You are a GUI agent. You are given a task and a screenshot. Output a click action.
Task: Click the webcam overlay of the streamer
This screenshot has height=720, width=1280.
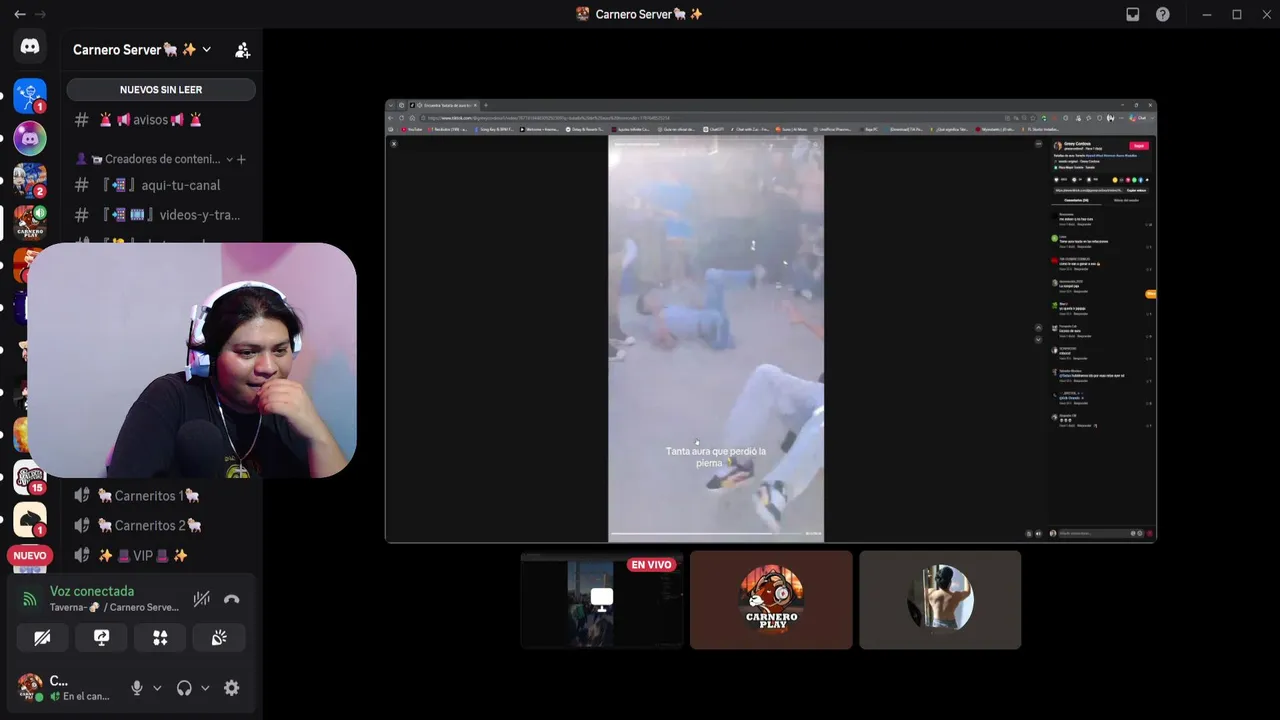pos(192,360)
